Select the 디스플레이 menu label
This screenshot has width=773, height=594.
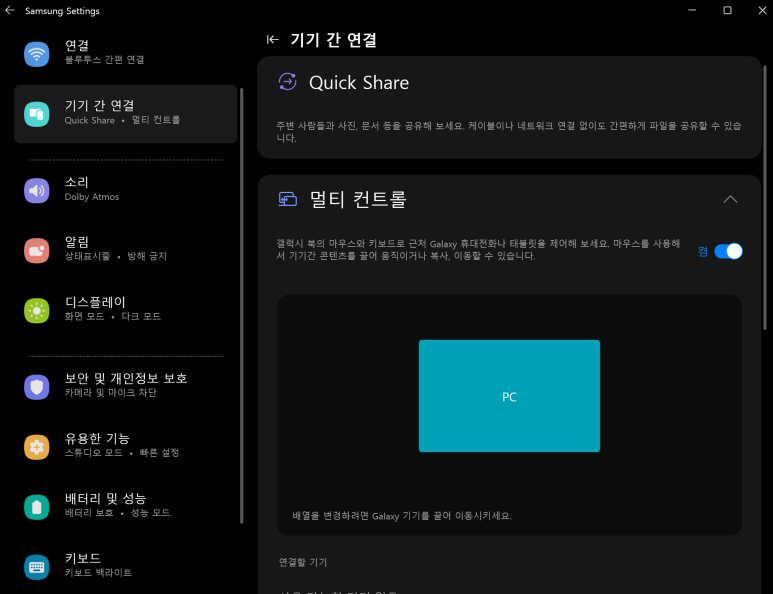(95, 302)
